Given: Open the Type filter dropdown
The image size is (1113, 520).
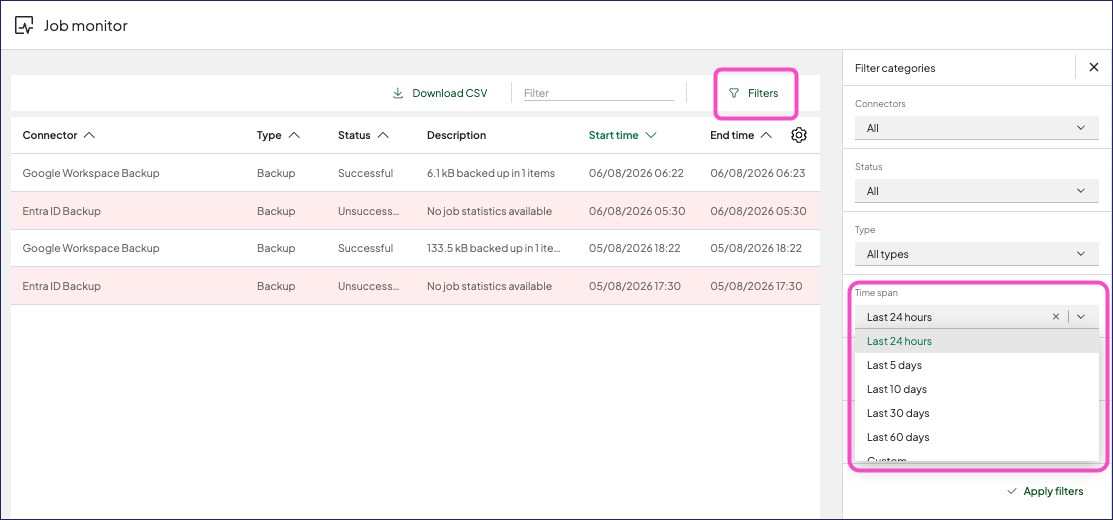Looking at the screenshot, I should pos(976,254).
